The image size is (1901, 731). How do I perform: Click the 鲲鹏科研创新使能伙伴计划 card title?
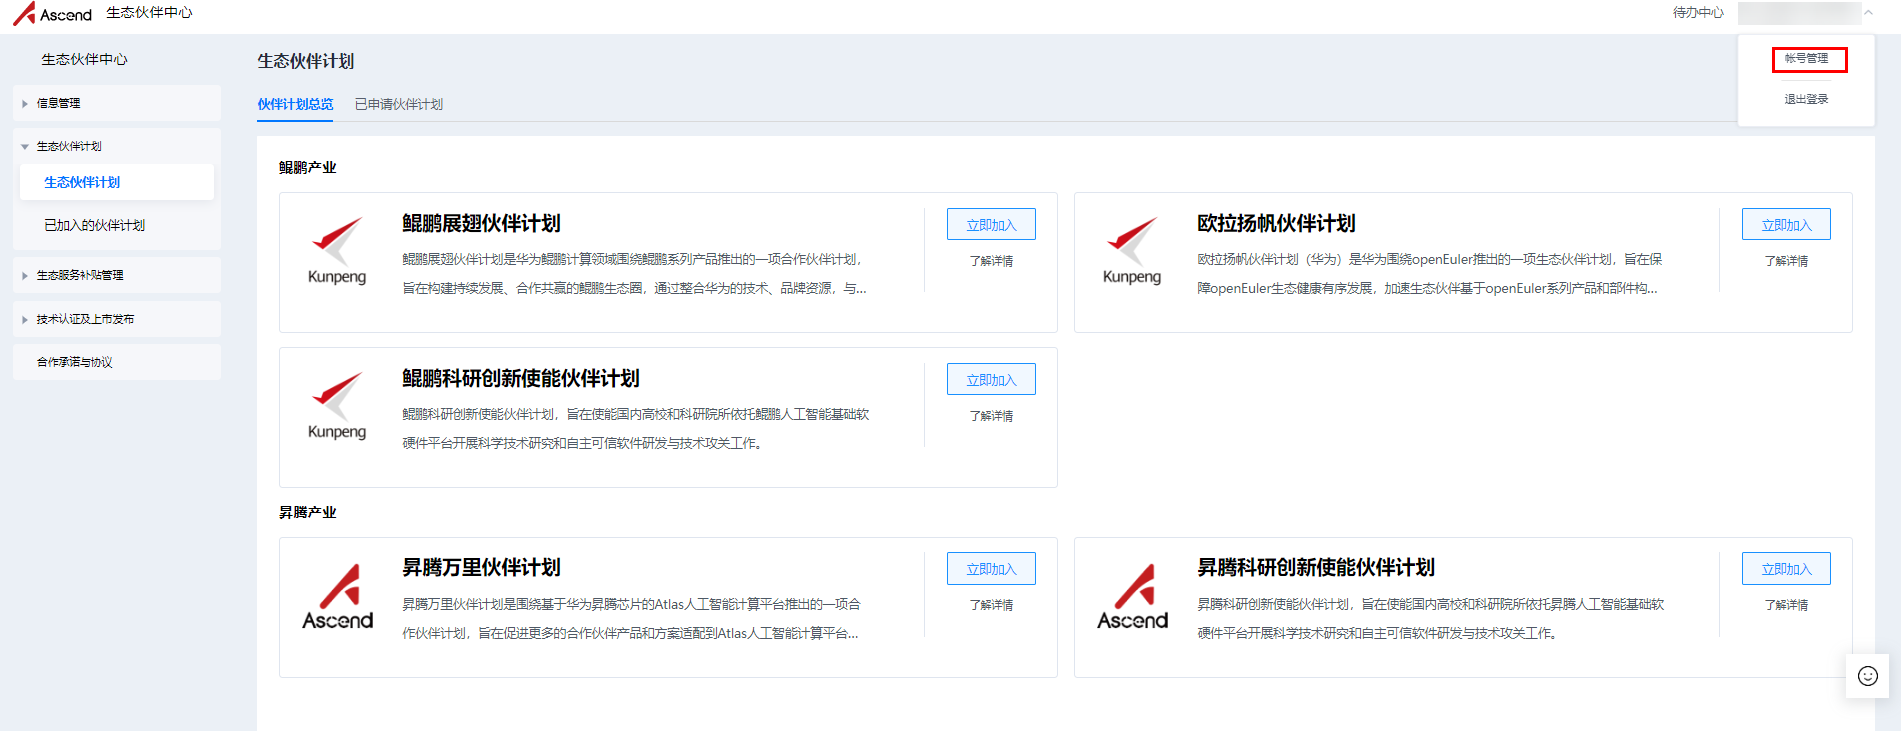pyautogui.click(x=521, y=378)
